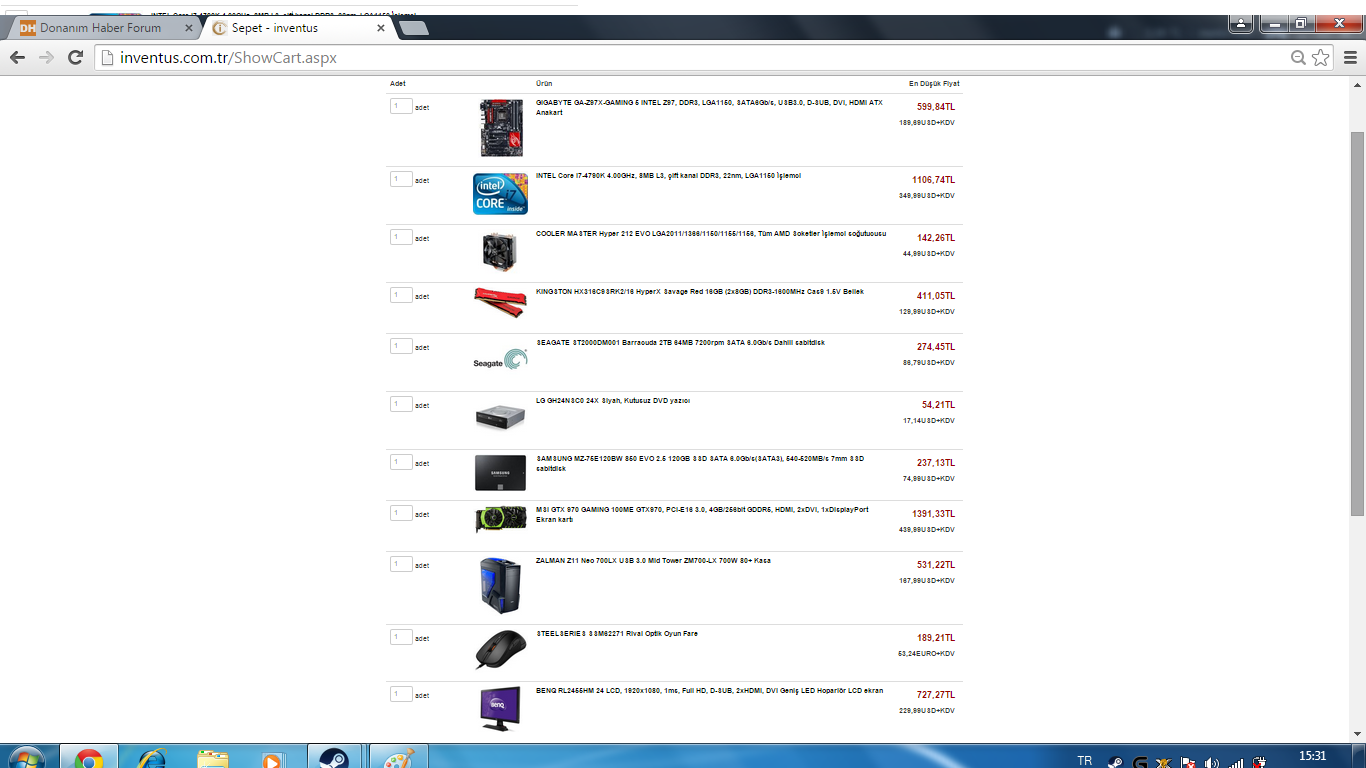The width and height of the screenshot is (1366, 768).
Task: Click scrollbar down arrow at bottom
Action: click(x=1357, y=736)
